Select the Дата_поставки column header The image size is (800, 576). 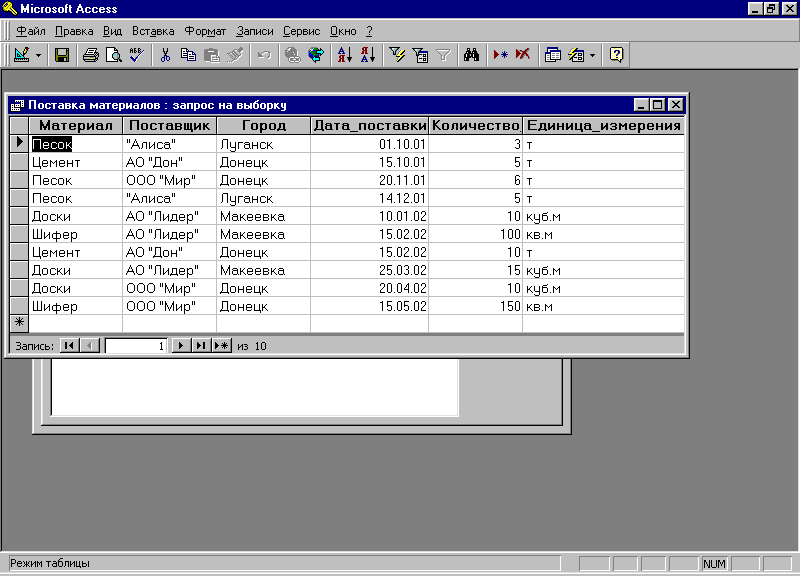click(x=369, y=126)
